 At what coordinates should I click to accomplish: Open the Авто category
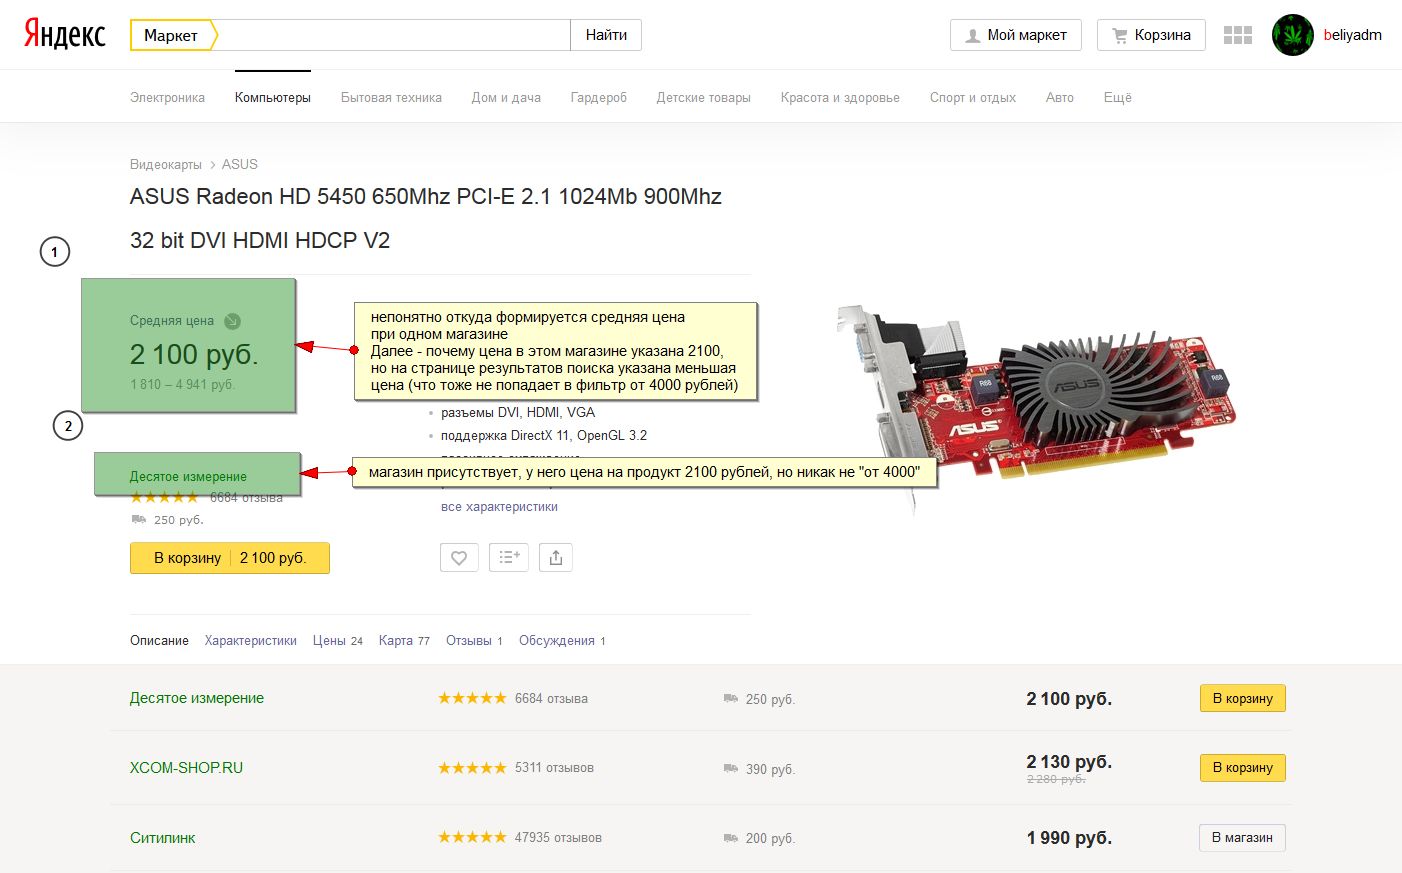pos(1060,97)
